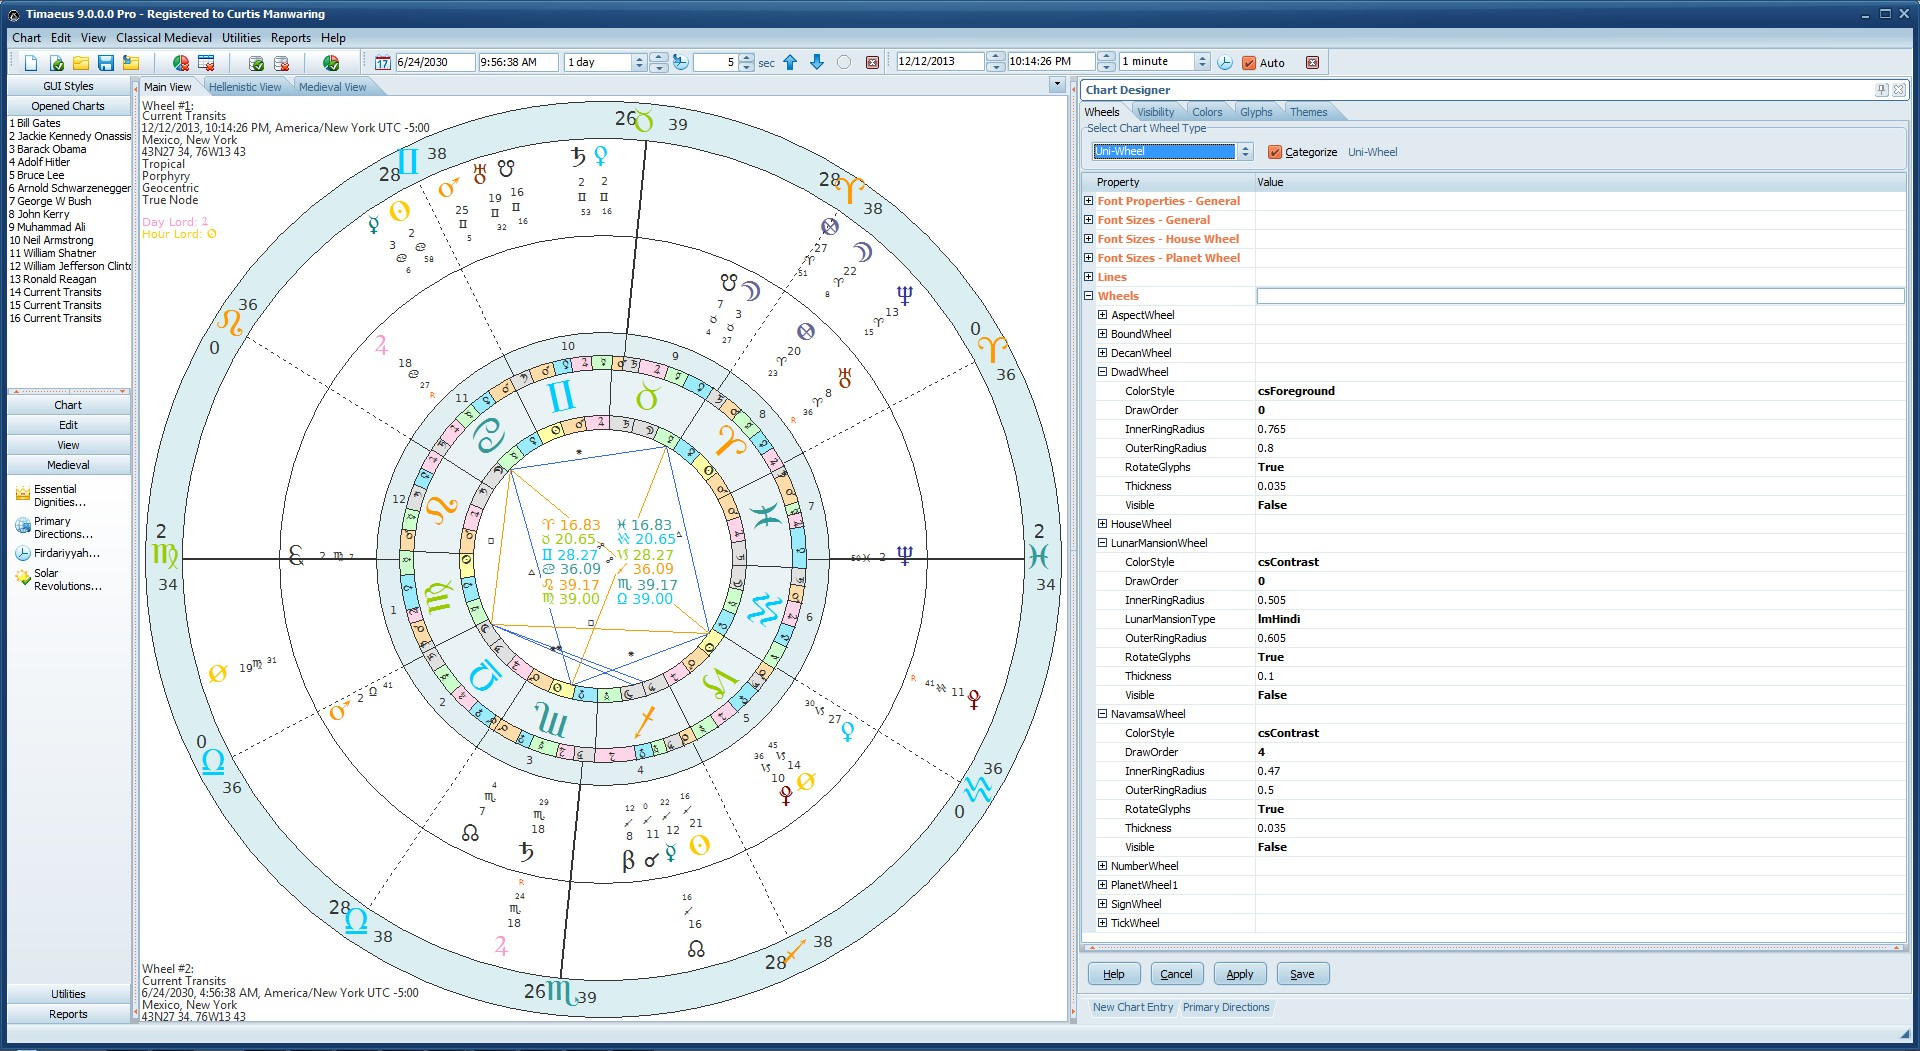The width and height of the screenshot is (1920, 1051).
Task: Click the round gray circle toolbar button
Action: (x=844, y=62)
